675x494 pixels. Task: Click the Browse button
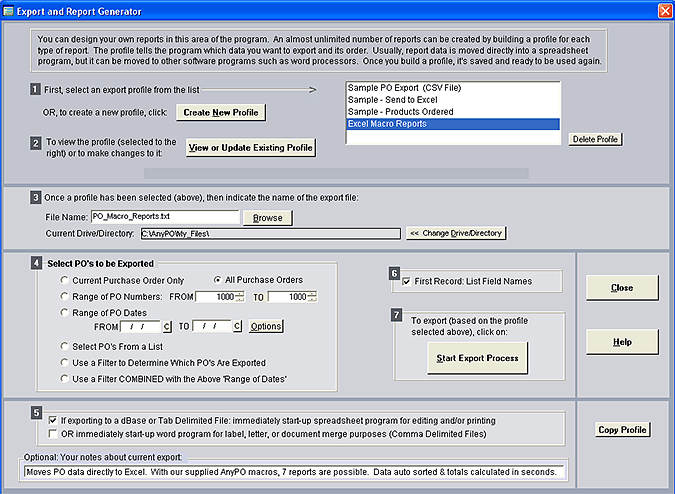pyautogui.click(x=267, y=218)
